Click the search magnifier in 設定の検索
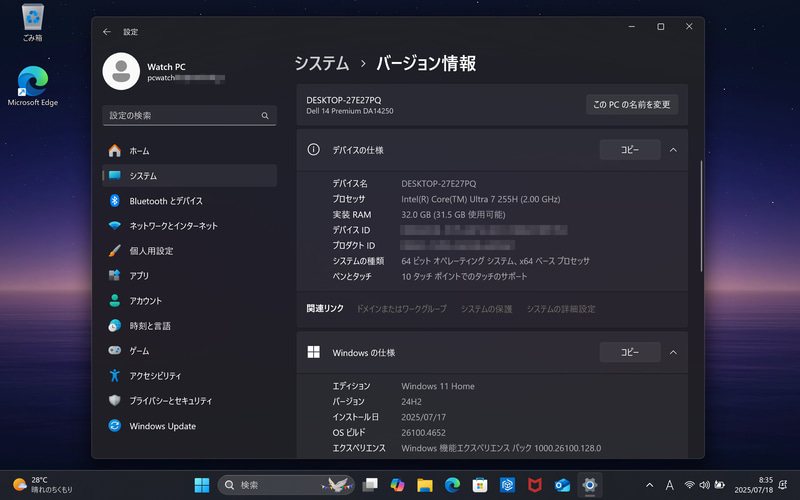The height and width of the screenshot is (500, 800). pyautogui.click(x=265, y=116)
